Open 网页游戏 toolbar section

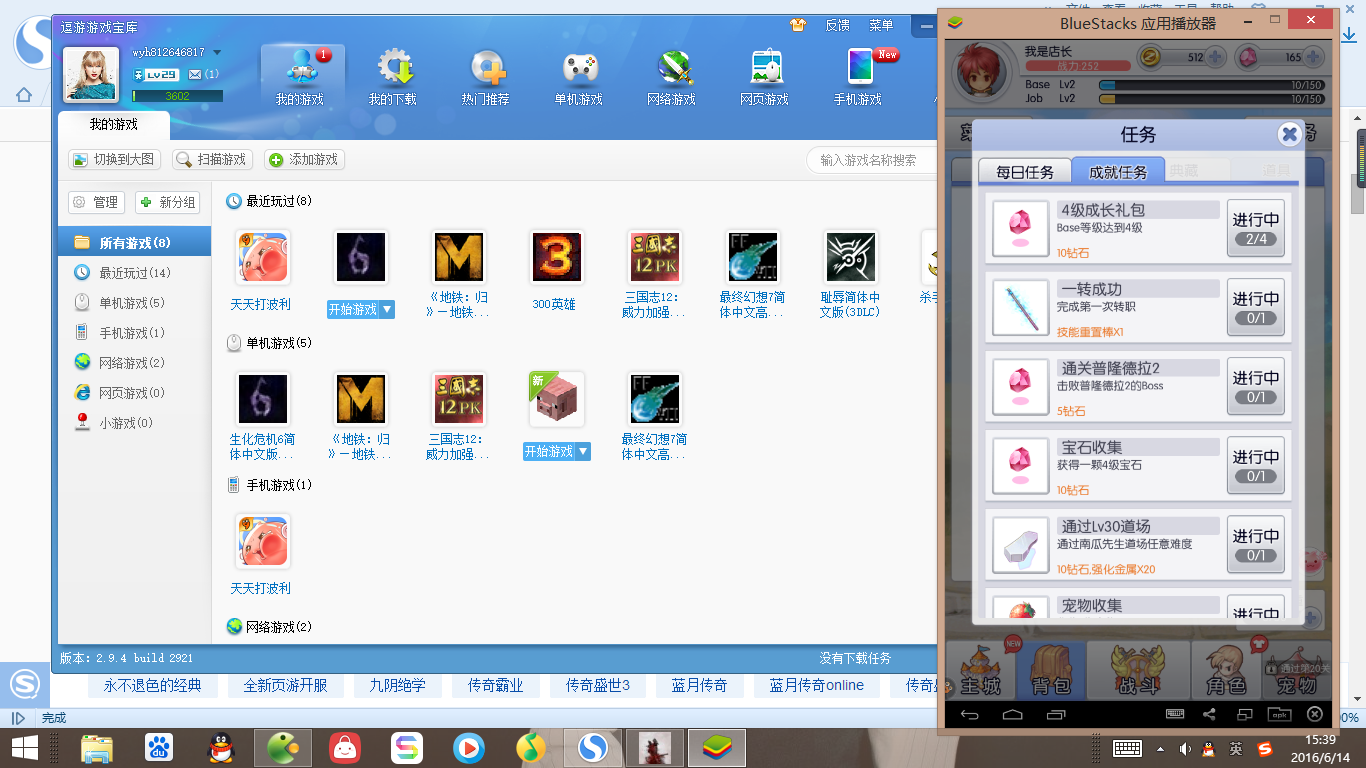pos(765,76)
